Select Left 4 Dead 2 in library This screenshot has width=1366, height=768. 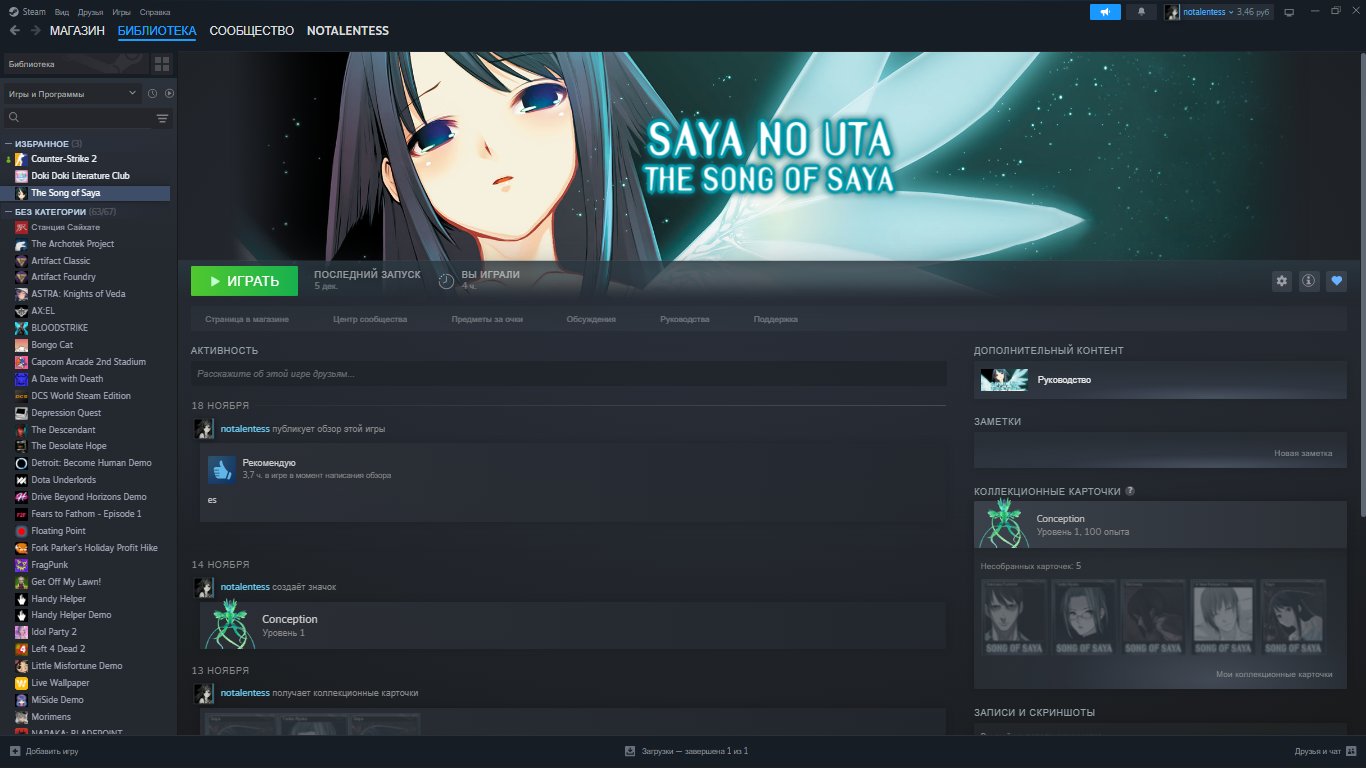pyautogui.click(x=57, y=649)
